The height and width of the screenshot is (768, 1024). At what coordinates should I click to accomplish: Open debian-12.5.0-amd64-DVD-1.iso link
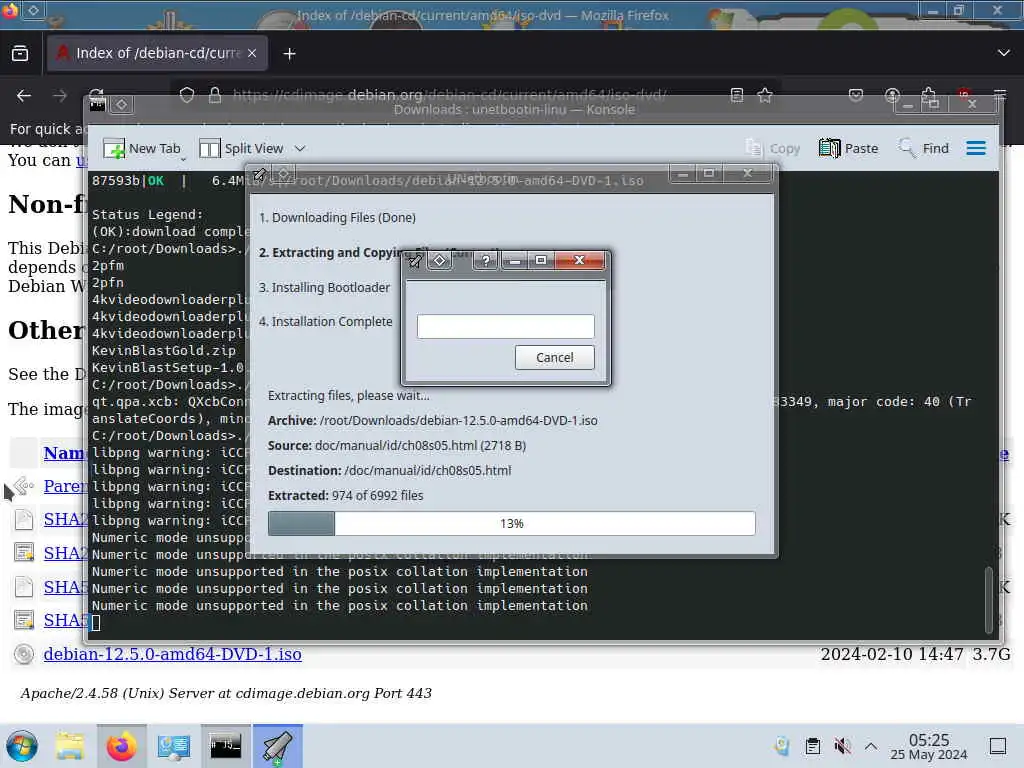[x=172, y=654]
